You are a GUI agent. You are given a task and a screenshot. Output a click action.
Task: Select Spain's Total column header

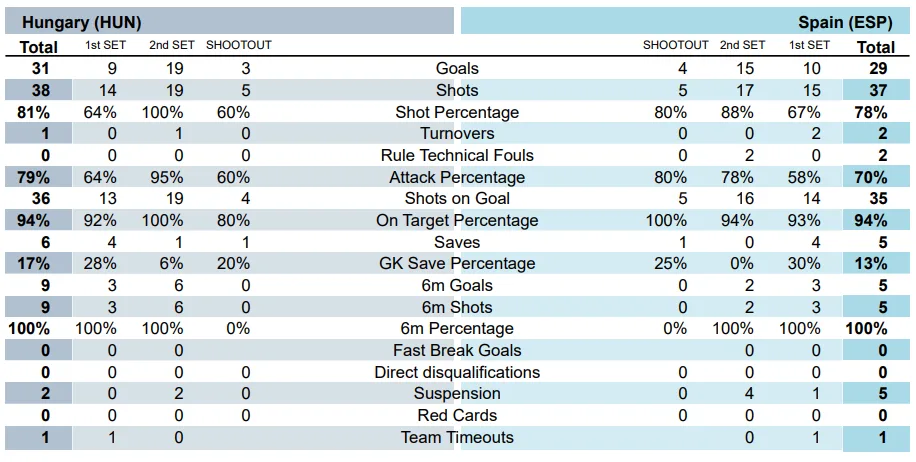pos(876,47)
